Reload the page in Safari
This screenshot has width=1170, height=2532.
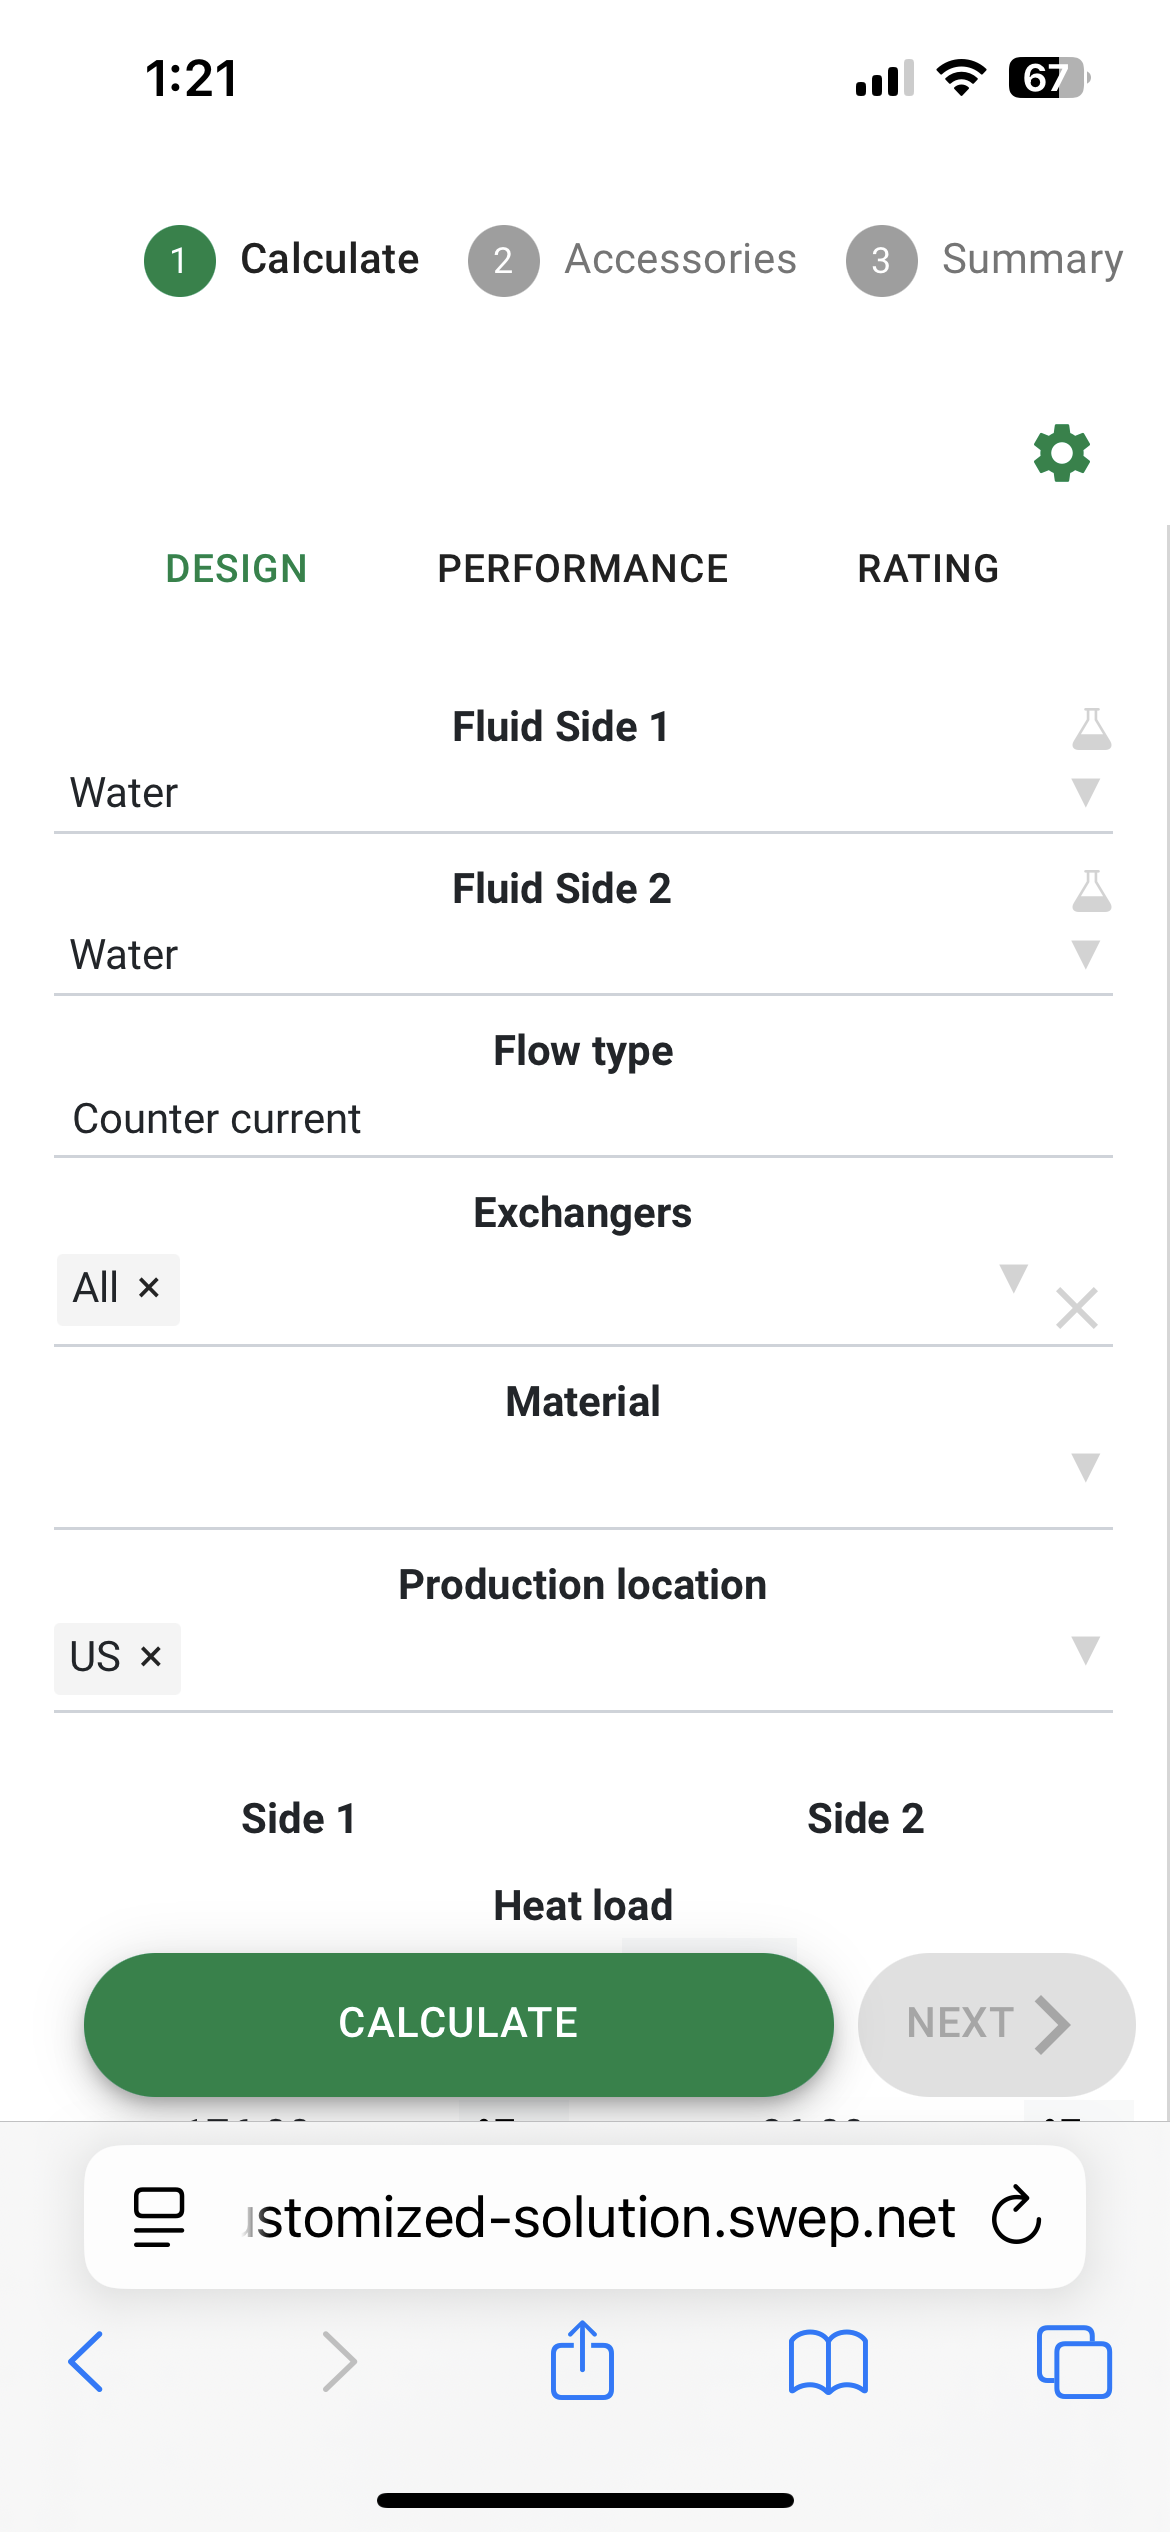[x=1016, y=2216]
